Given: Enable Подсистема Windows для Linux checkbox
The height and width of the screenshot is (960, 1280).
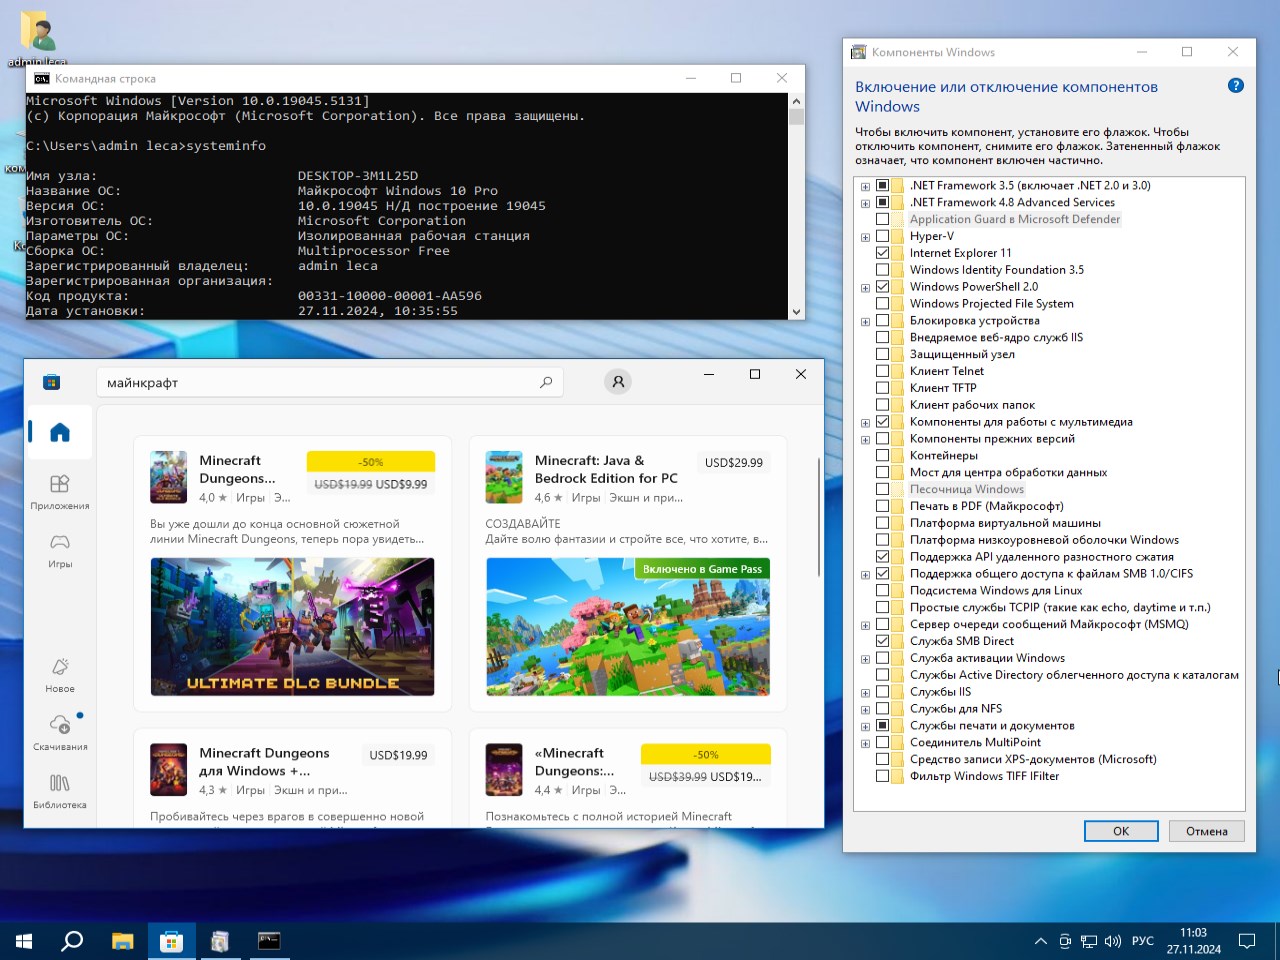Looking at the screenshot, I should [x=882, y=591].
